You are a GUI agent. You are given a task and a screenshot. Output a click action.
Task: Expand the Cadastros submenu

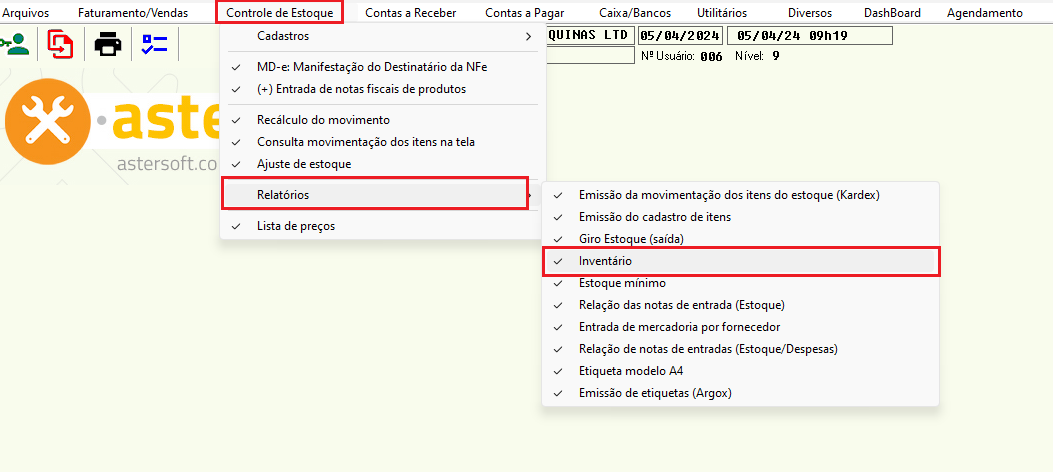tap(383, 36)
